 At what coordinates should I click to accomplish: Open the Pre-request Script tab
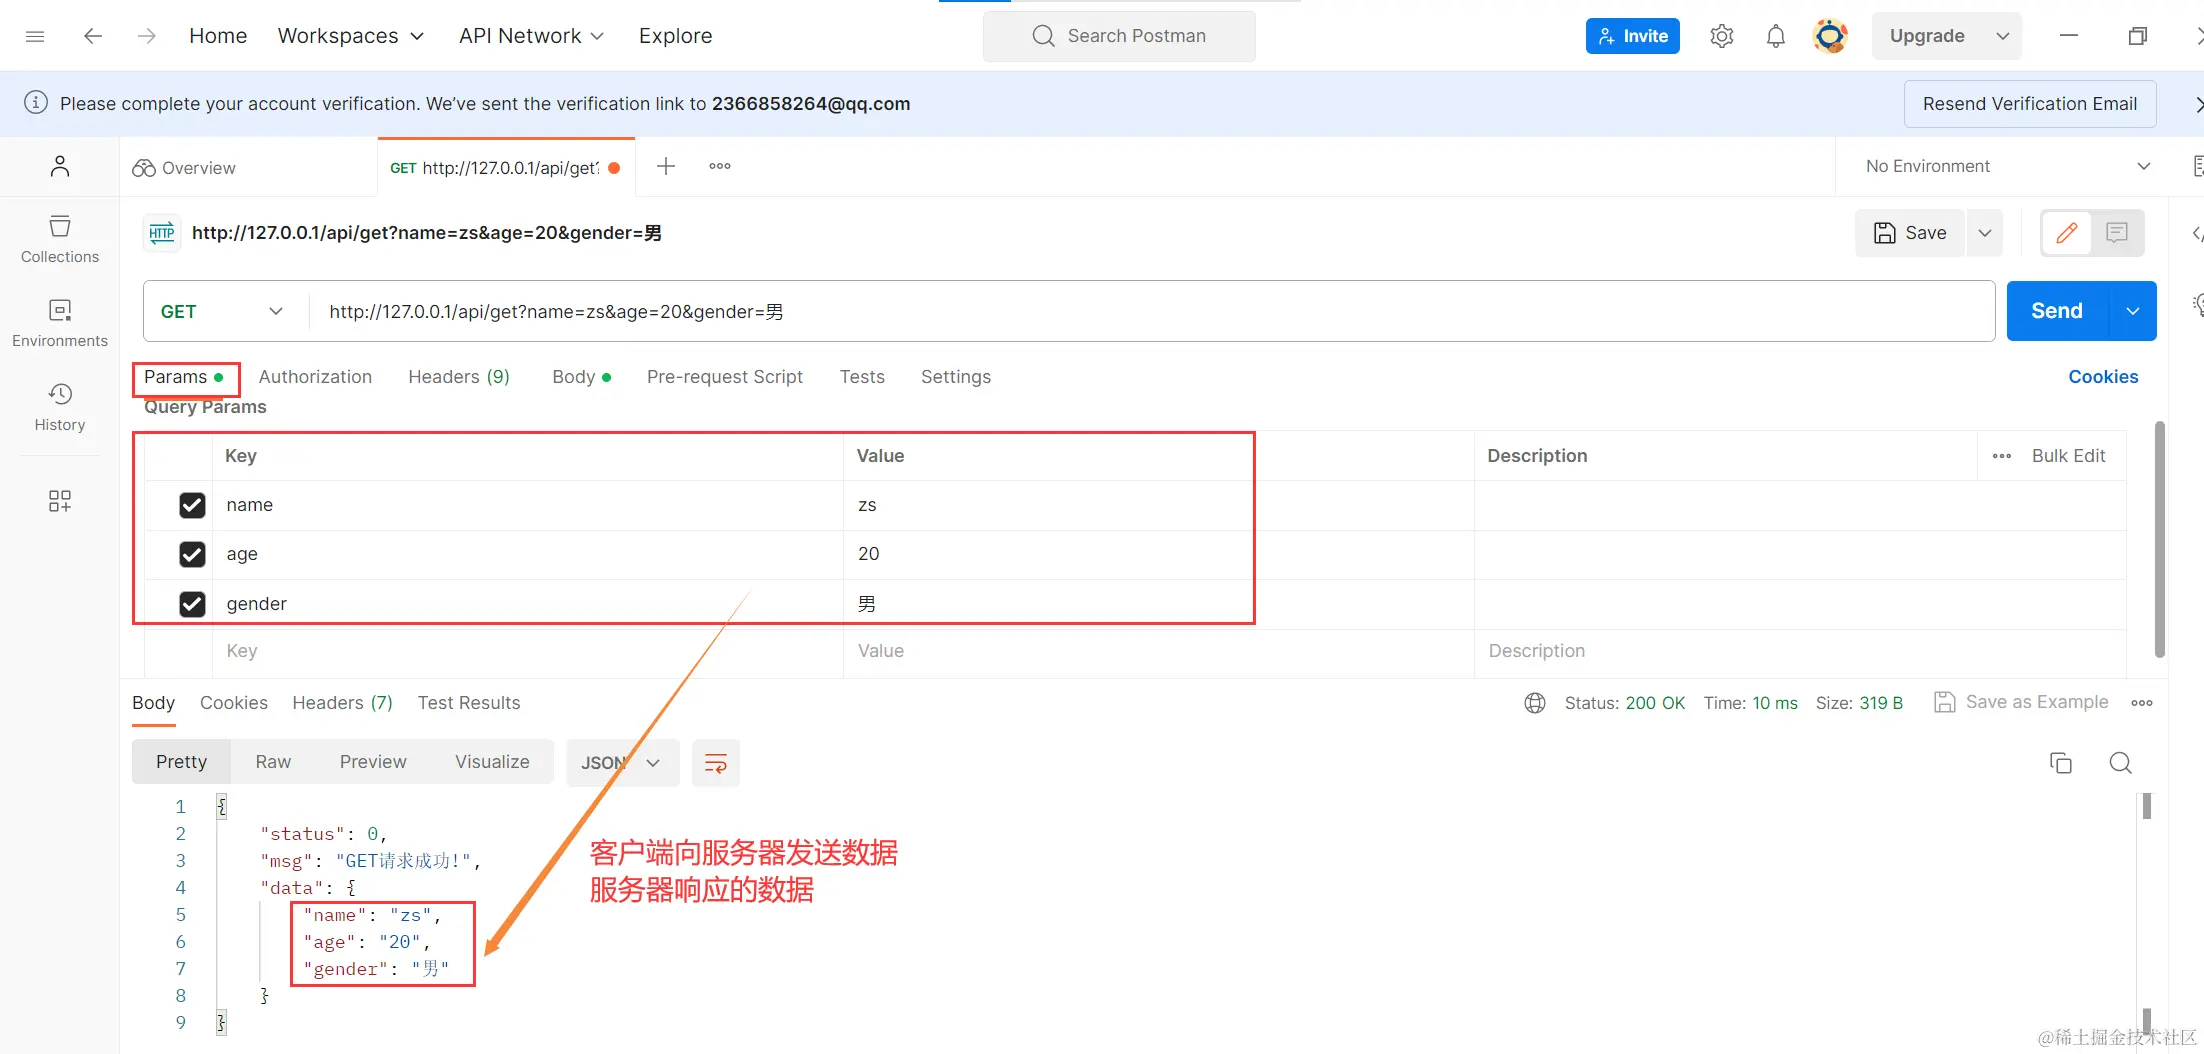725,377
